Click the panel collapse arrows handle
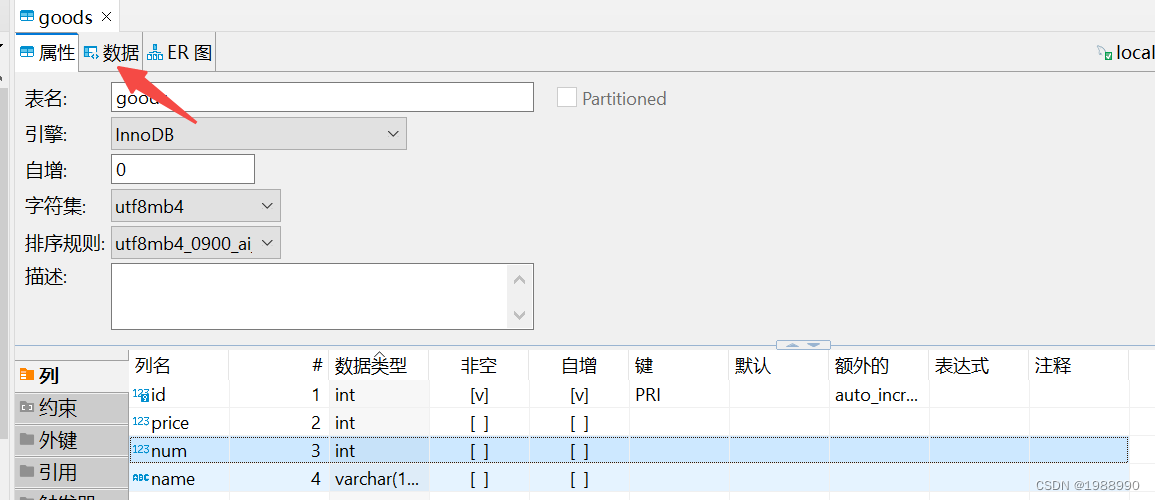 click(803, 345)
